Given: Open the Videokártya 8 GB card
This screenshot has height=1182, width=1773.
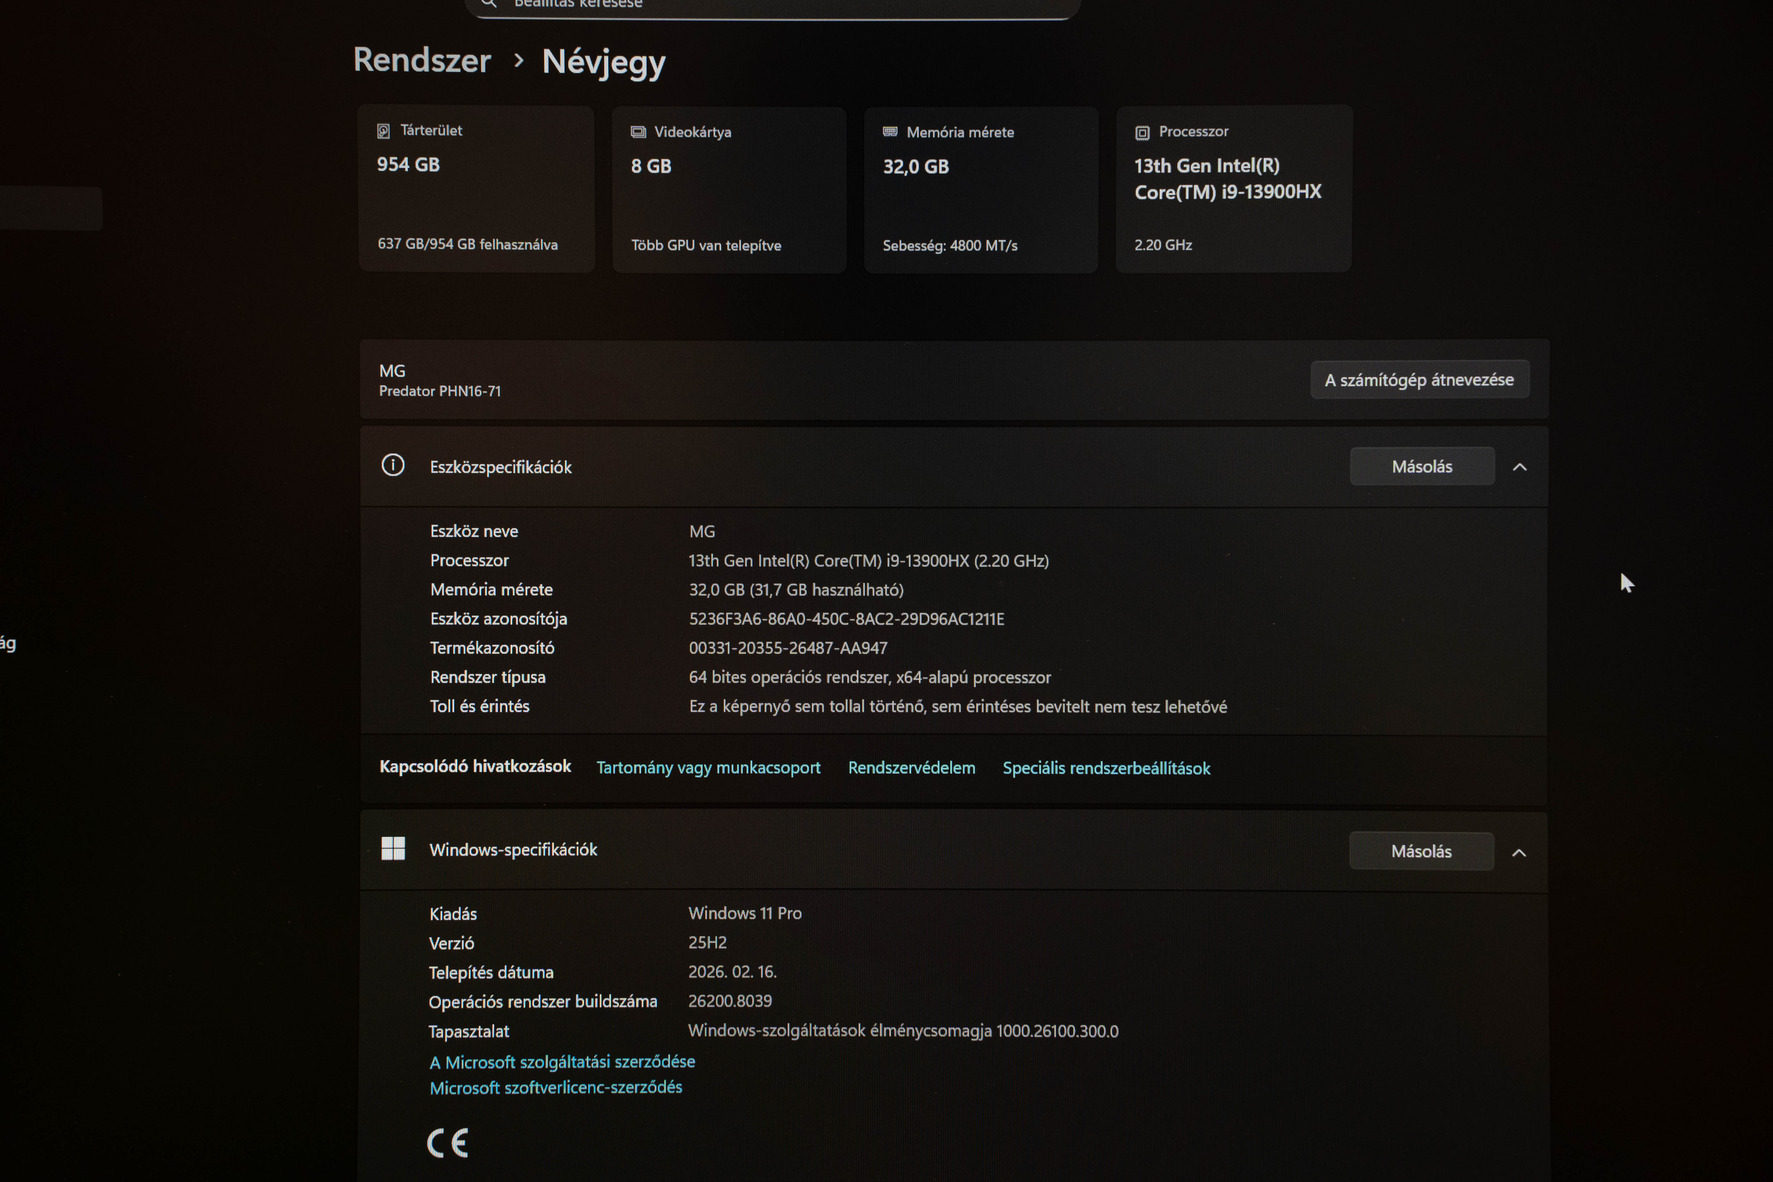Looking at the screenshot, I should [729, 190].
